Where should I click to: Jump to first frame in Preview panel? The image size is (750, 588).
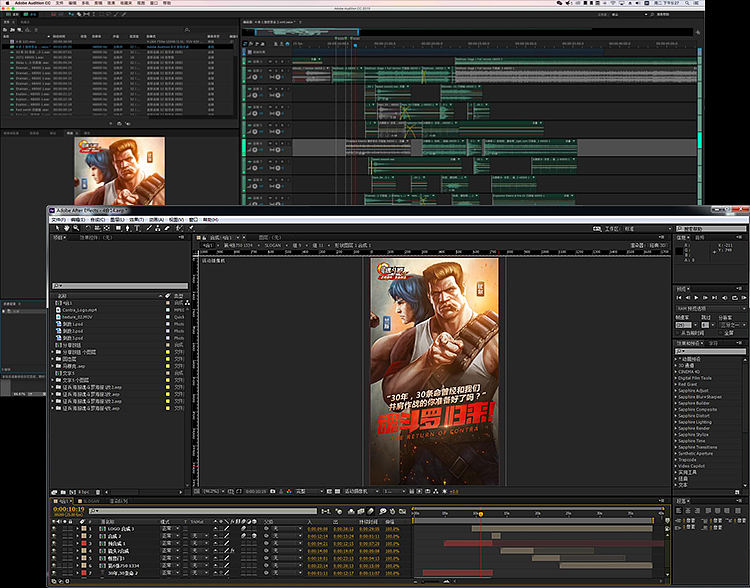click(x=679, y=298)
